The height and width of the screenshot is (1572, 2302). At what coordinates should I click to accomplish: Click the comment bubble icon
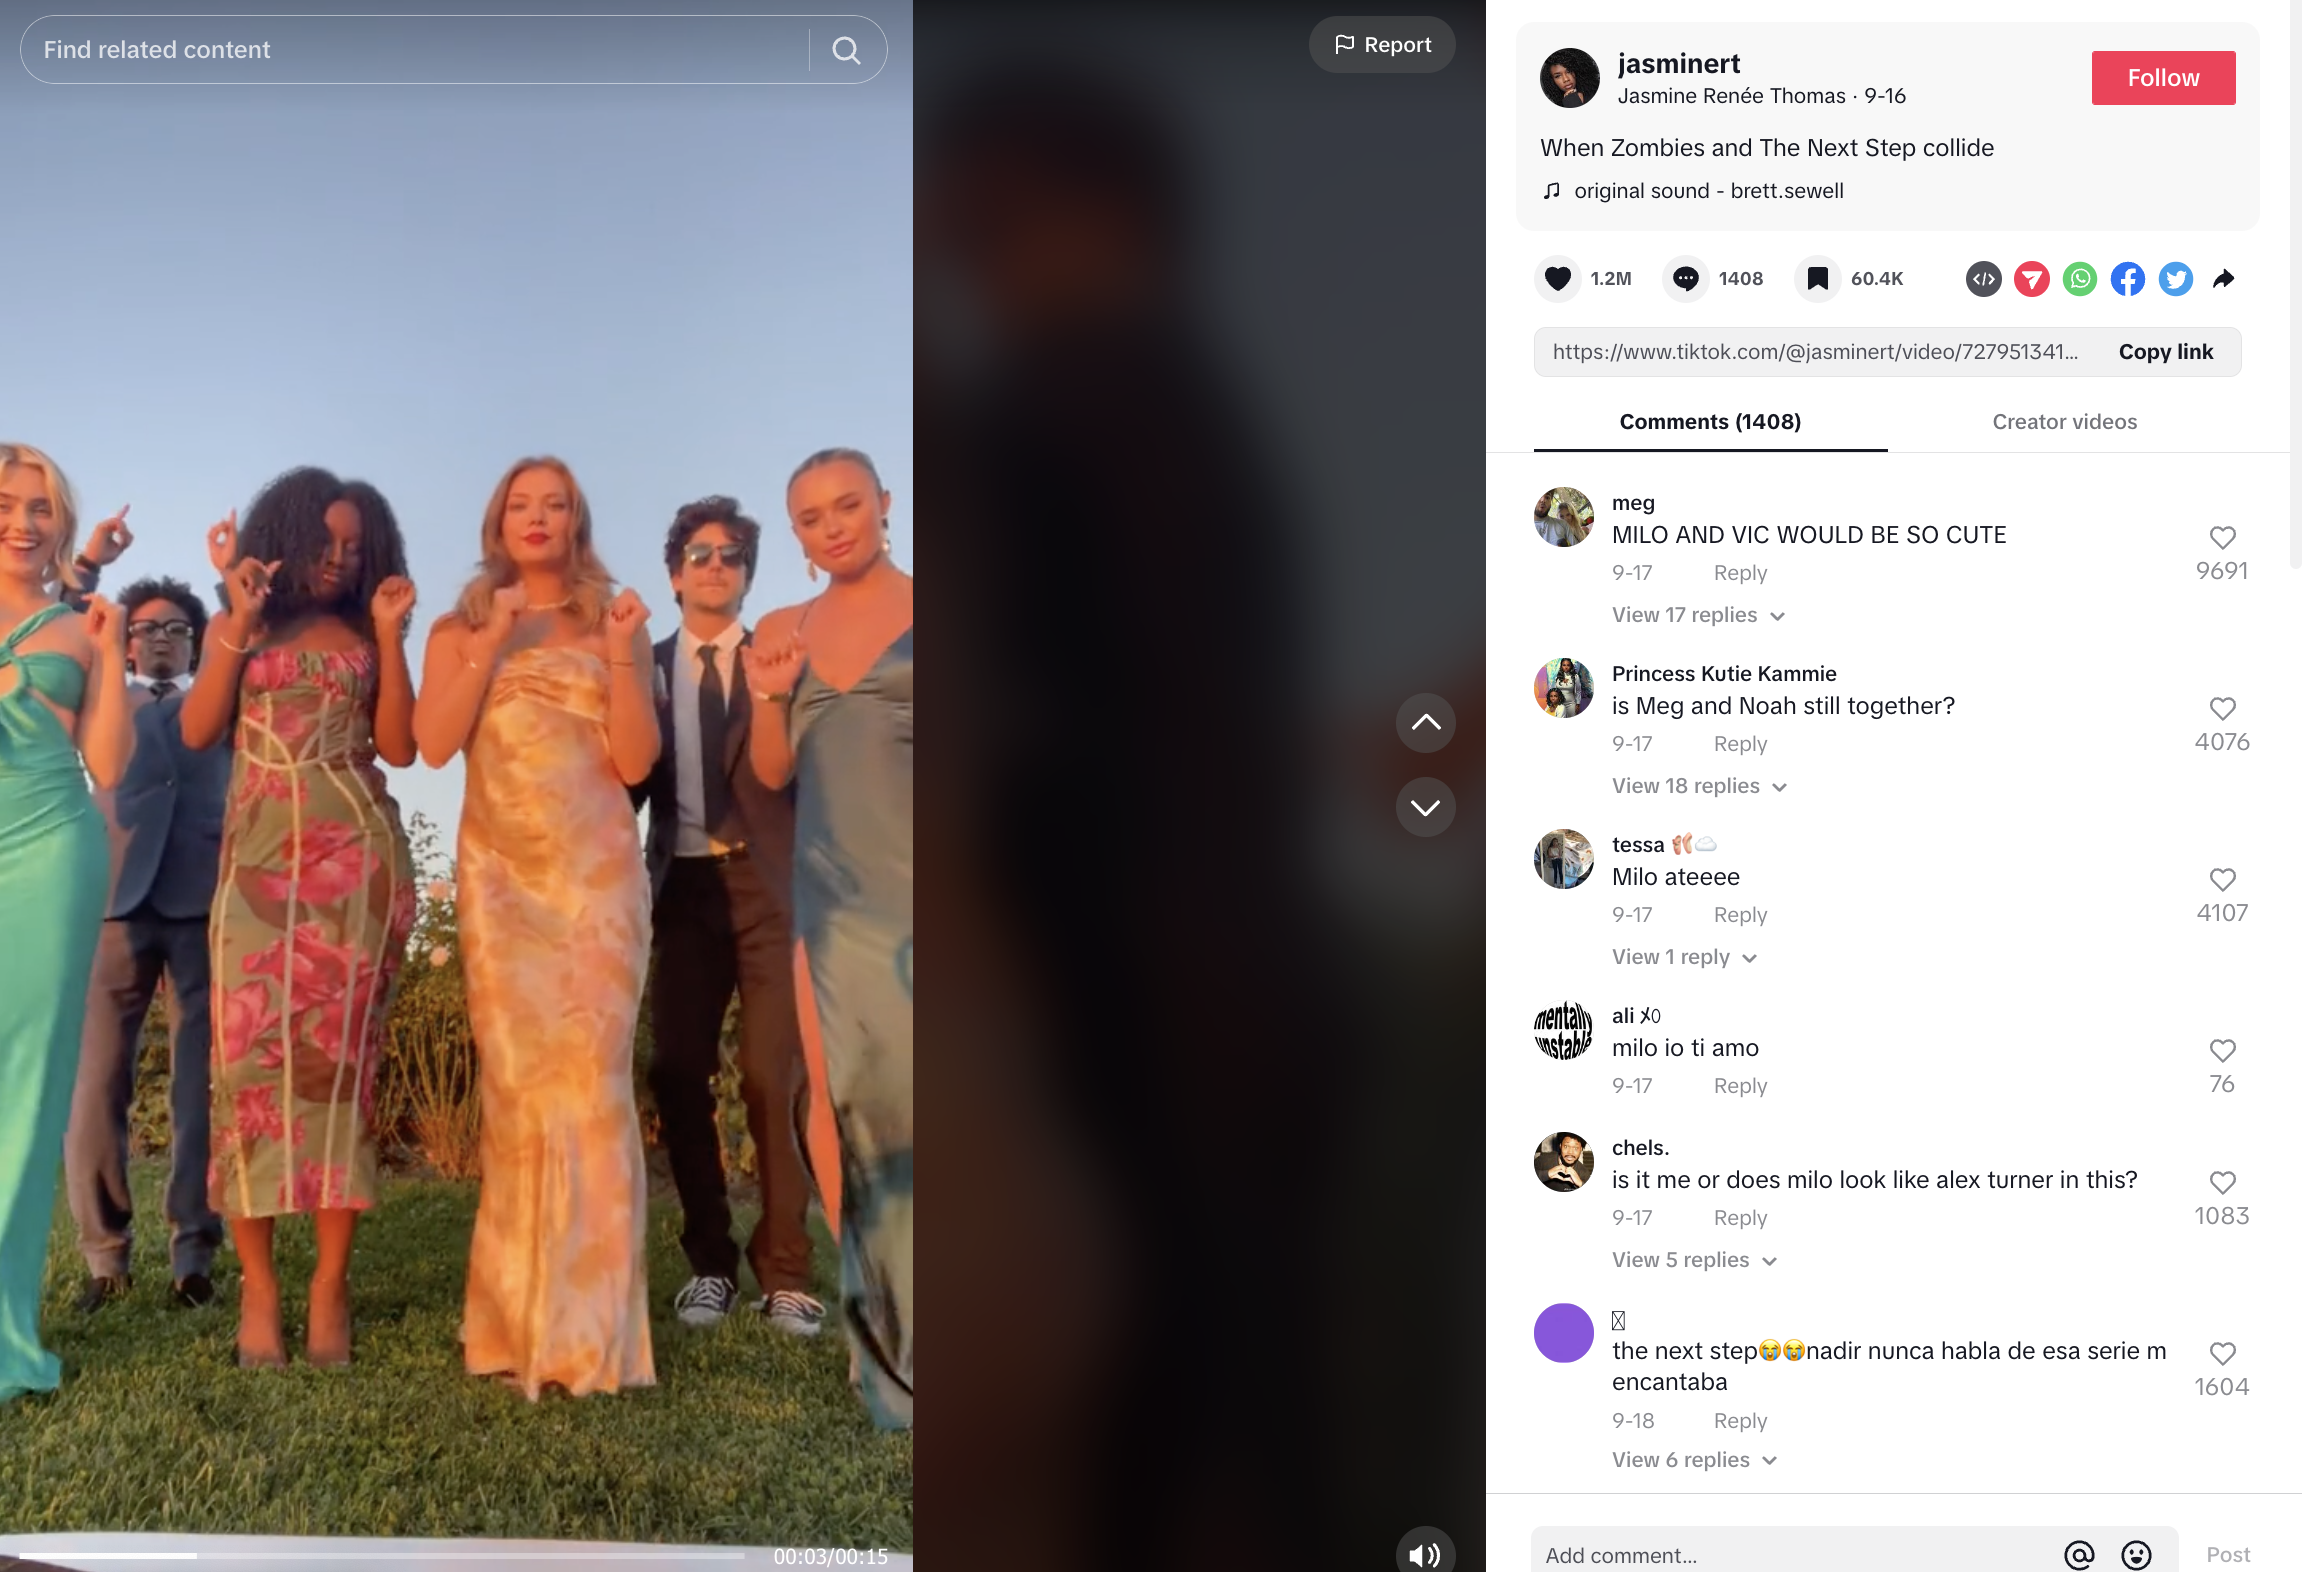(x=1686, y=278)
